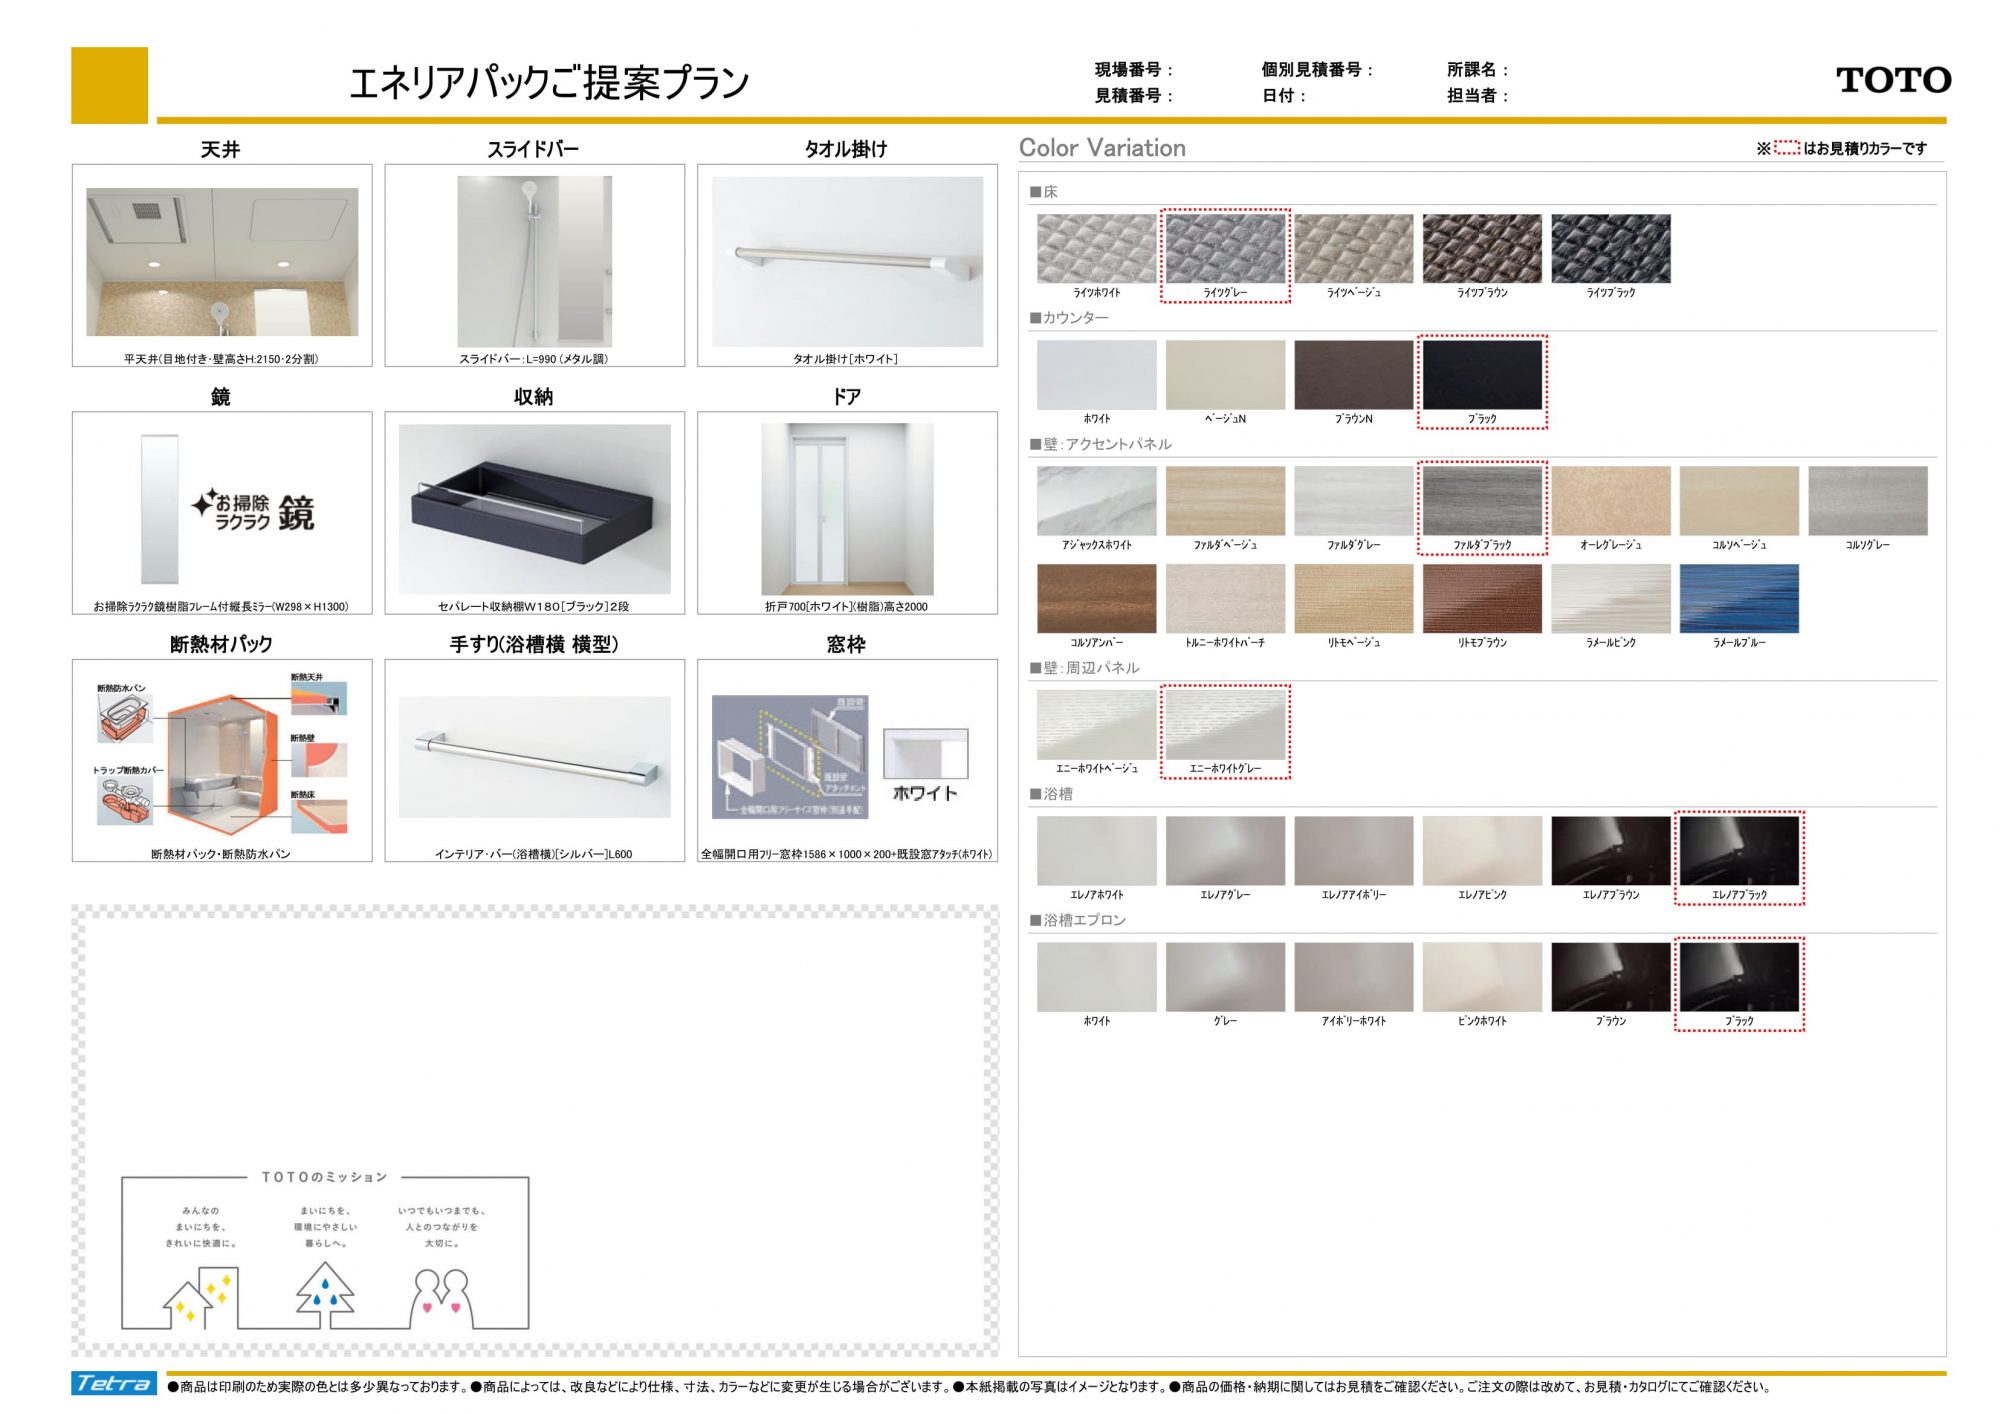This screenshot has width=2000, height=1414.
Task: Select the ライツベージュ floor swatch
Action: (1354, 248)
